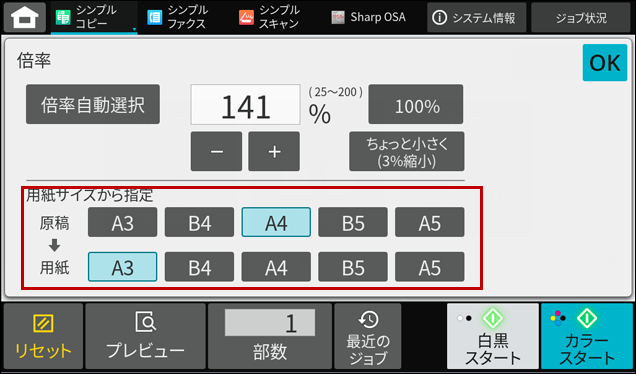
Task: Select A5 as the 原稿 size
Action: [x=430, y=222]
